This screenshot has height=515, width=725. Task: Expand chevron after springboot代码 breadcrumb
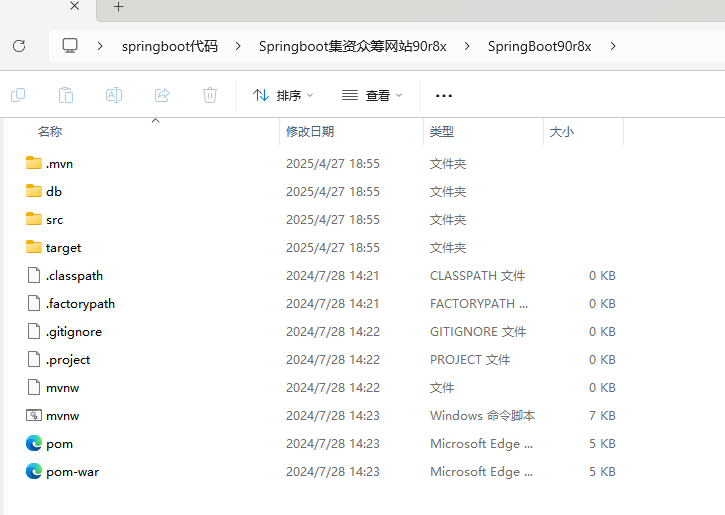(238, 46)
